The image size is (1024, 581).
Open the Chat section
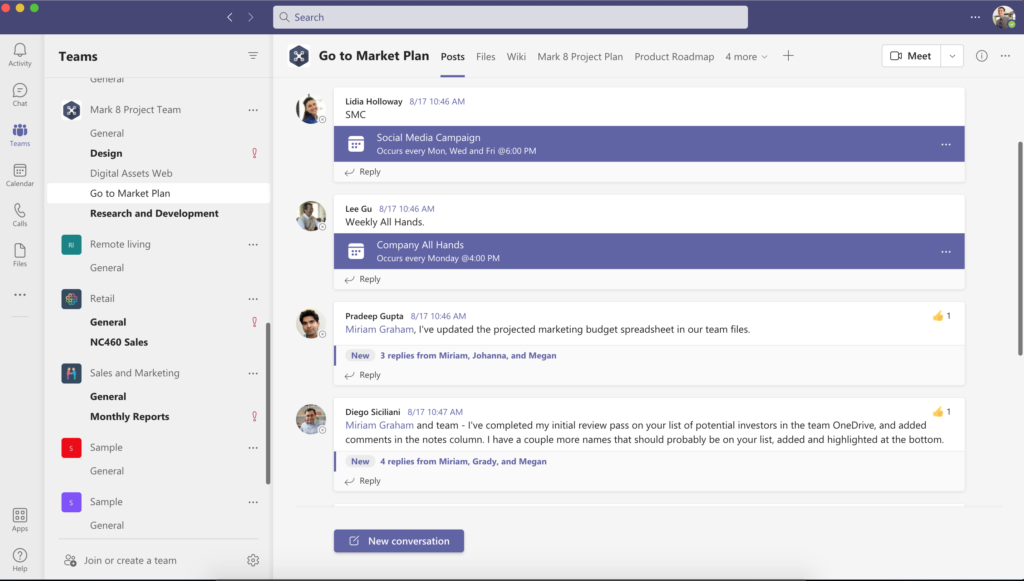[x=20, y=95]
